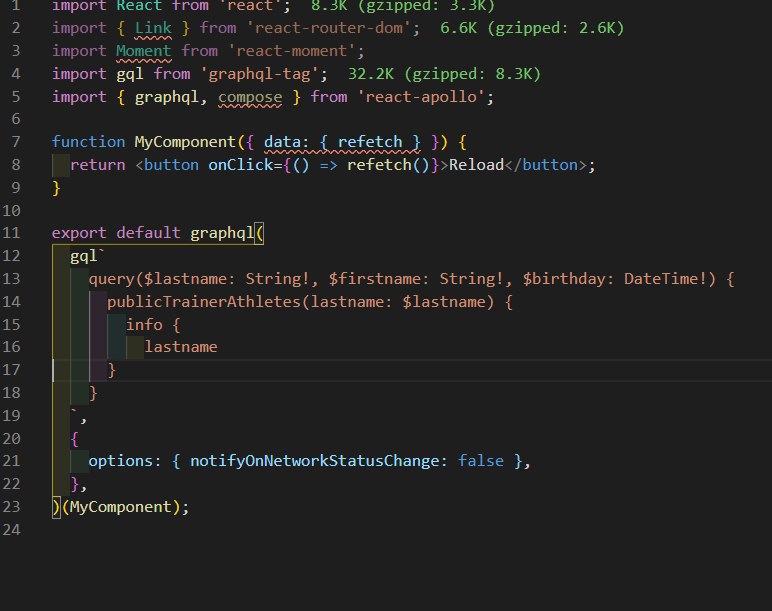Click the 'onClick' attribute on line 8
Viewport: 772px width, 611px height.
coord(241,165)
